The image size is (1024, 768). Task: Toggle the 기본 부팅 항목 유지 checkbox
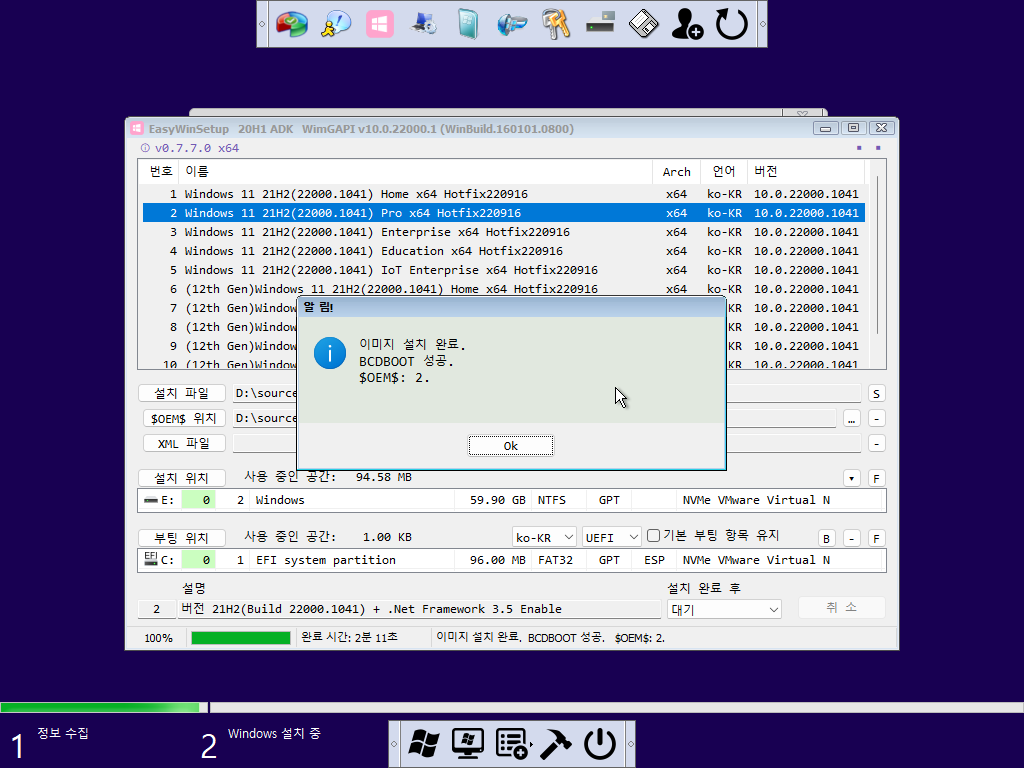point(653,536)
